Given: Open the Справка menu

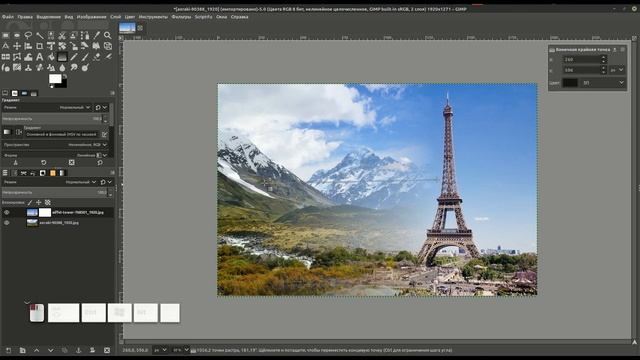Looking at the screenshot, I should (239, 17).
